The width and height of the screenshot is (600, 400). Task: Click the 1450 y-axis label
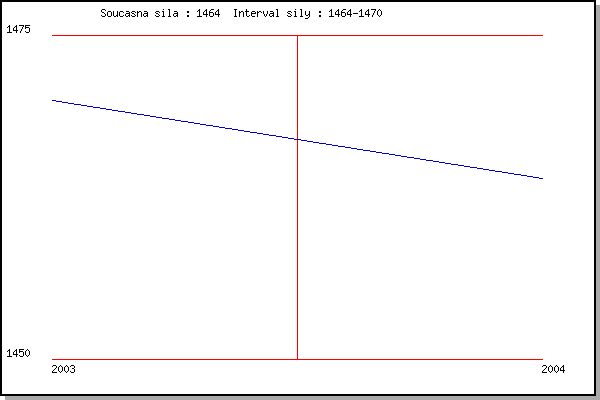click(18, 353)
